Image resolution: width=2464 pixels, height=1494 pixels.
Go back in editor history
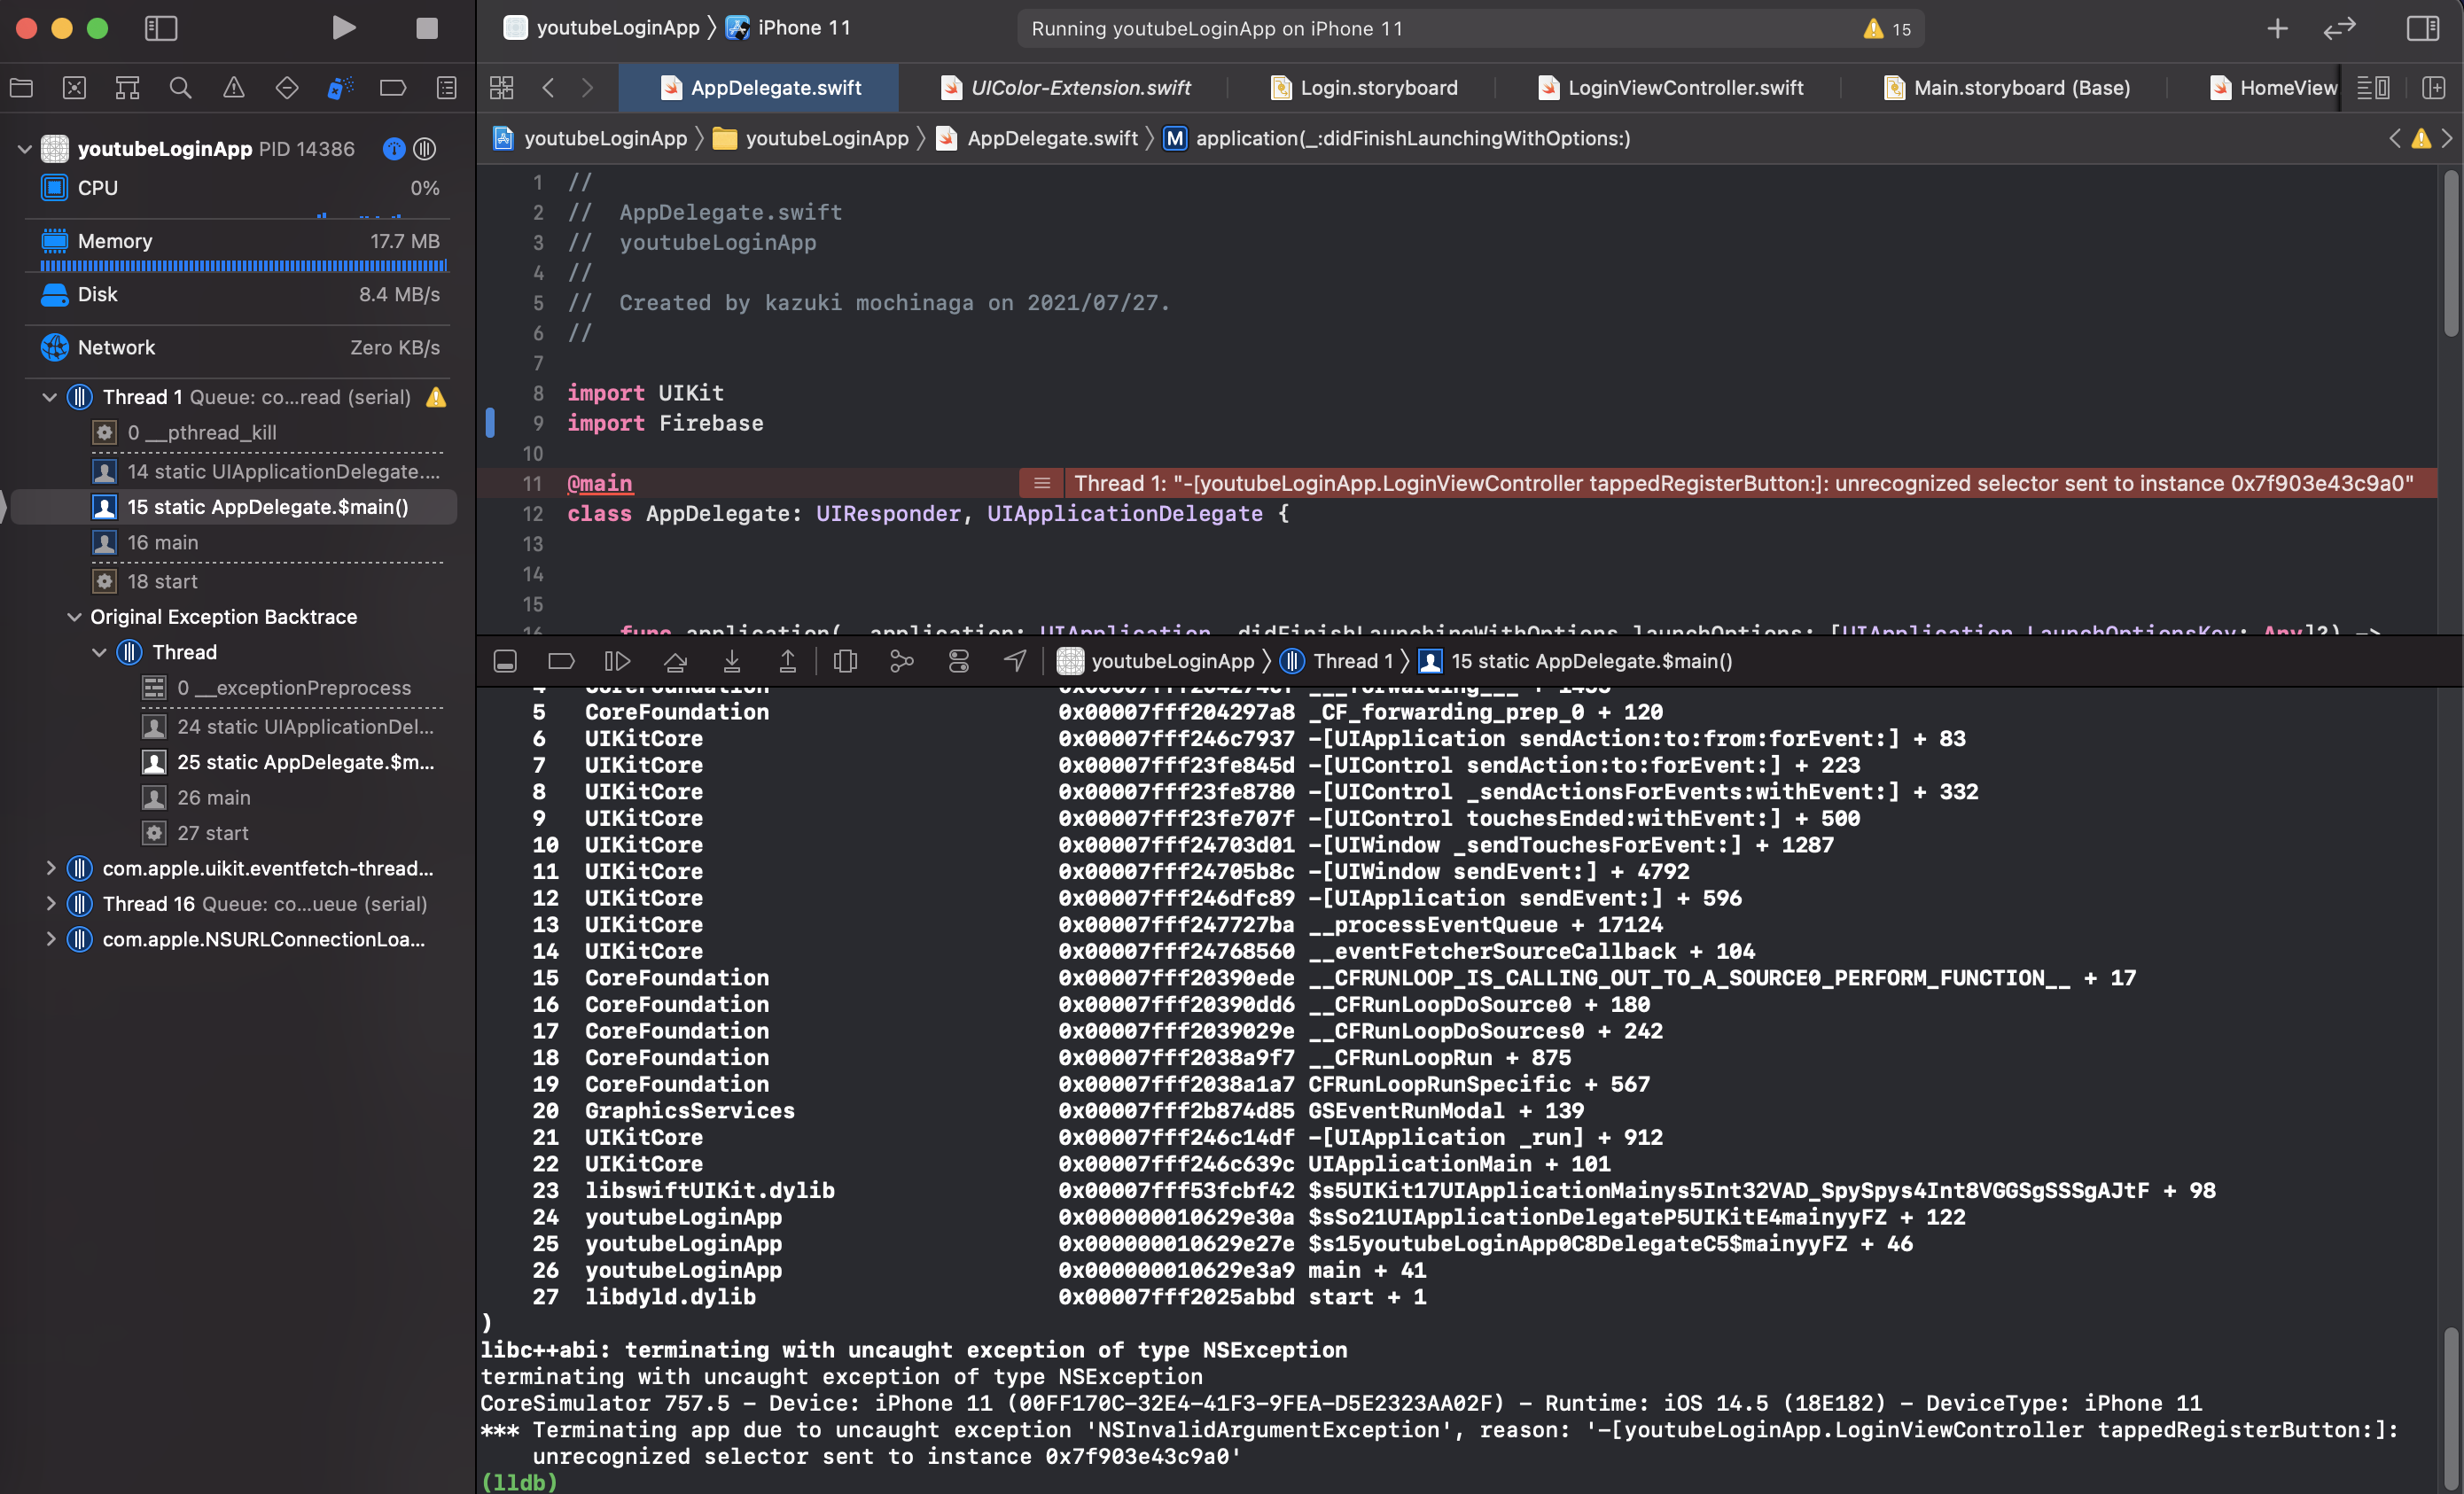[548, 88]
